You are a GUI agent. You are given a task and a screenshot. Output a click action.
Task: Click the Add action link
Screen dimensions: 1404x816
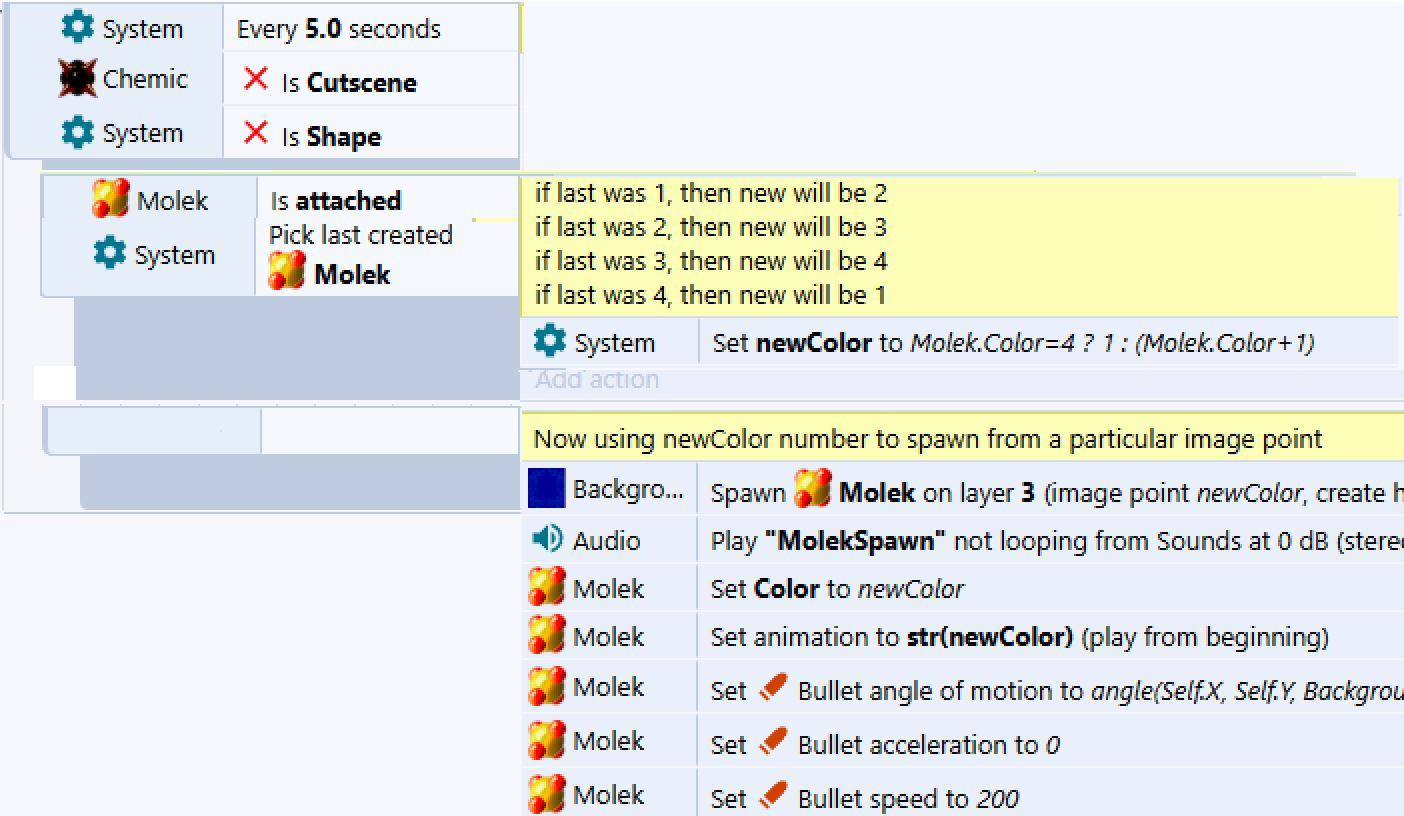click(597, 380)
